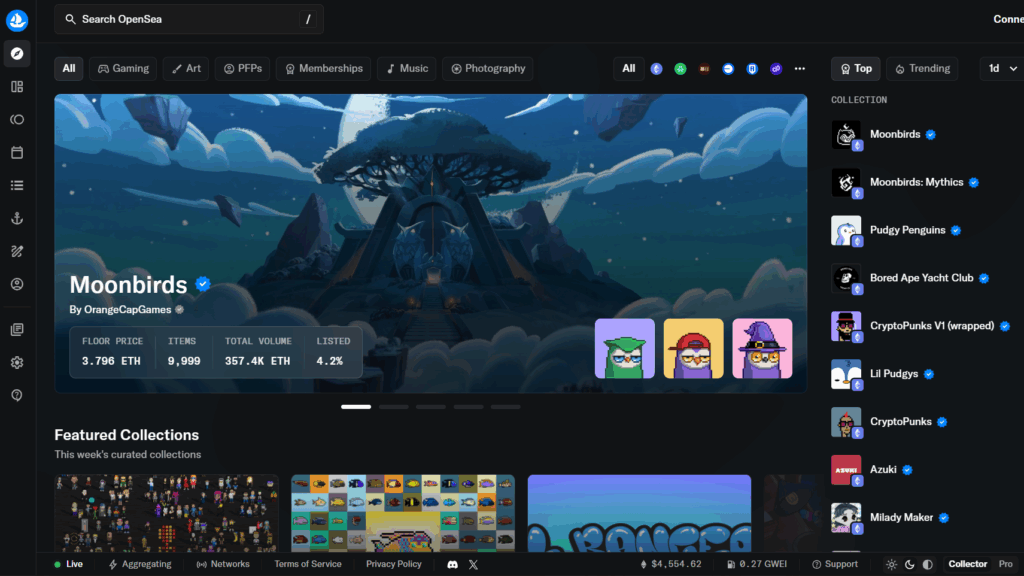Select the Photography category filter
The width and height of the screenshot is (1024, 576).
[487, 69]
